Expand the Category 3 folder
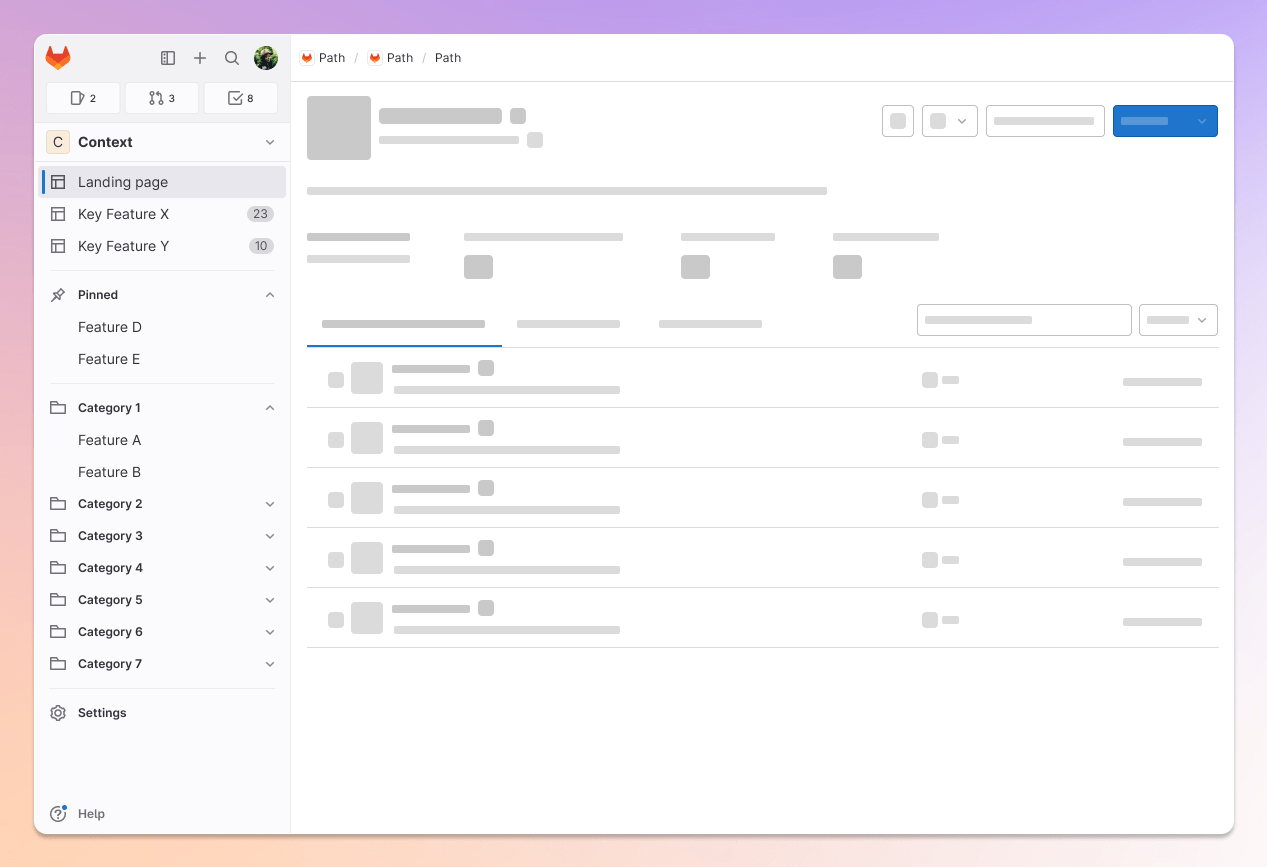Image resolution: width=1267 pixels, height=867 pixels. point(269,535)
